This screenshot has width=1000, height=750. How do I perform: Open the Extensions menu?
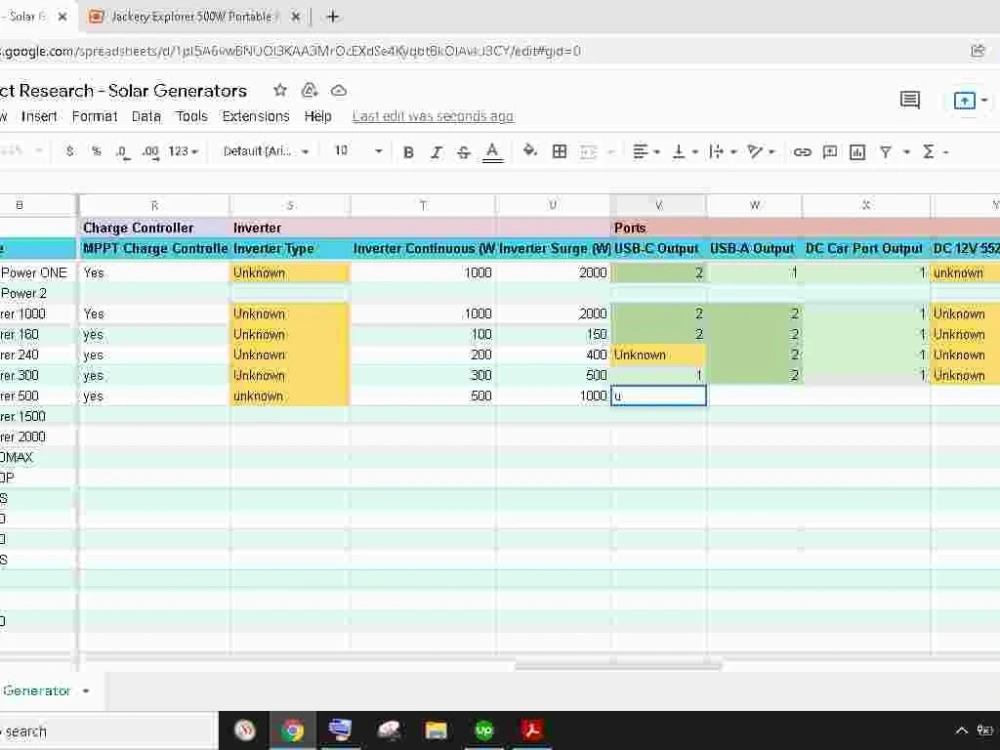(256, 116)
